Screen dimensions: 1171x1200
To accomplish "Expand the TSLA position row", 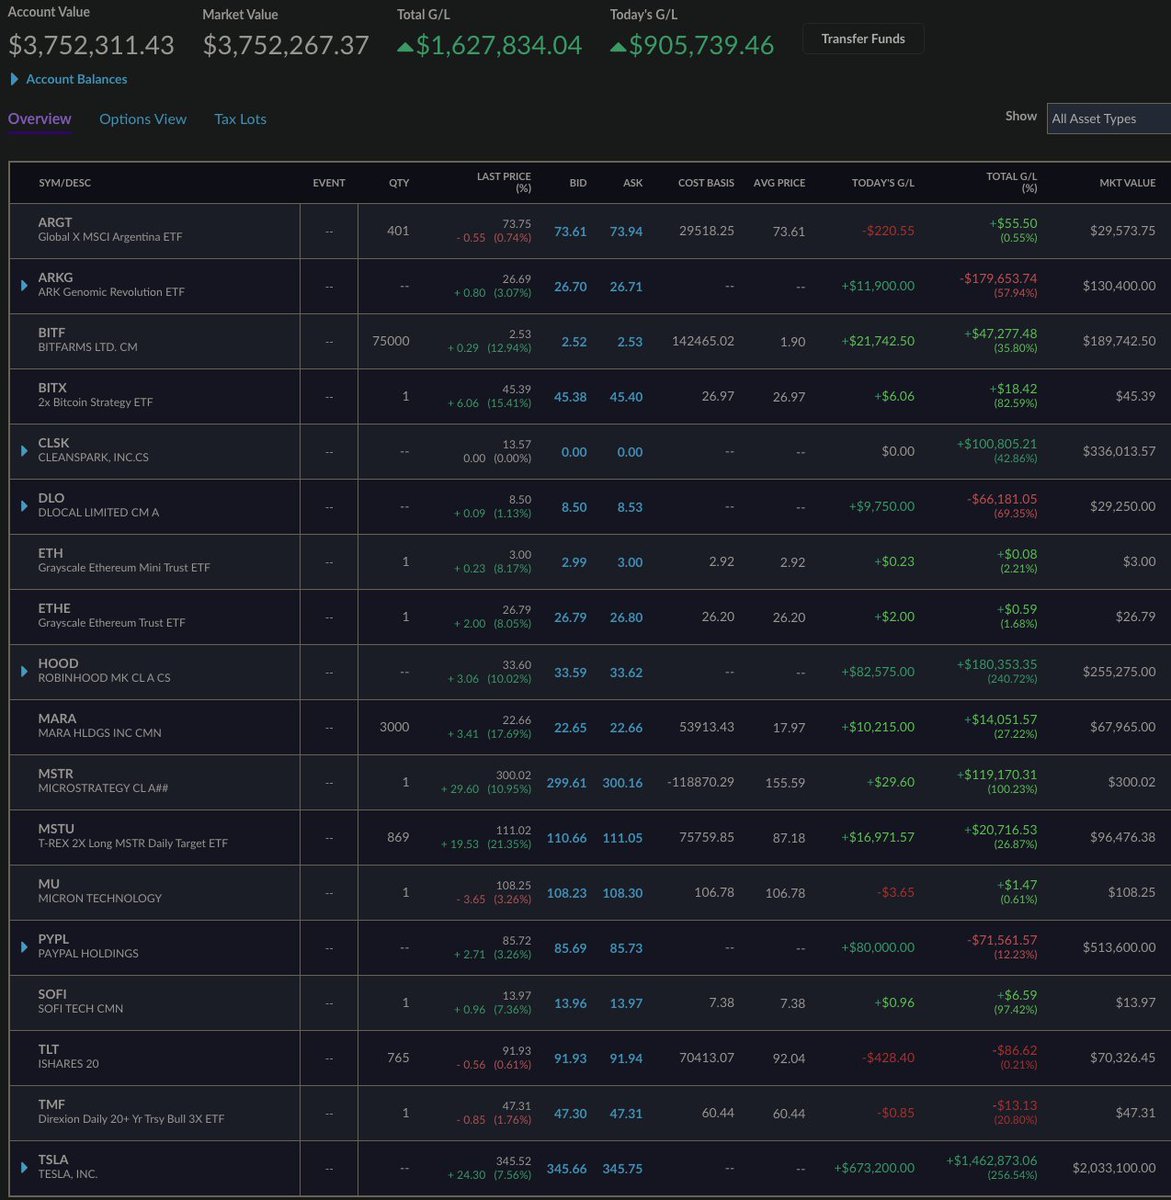I will pos(24,1167).
